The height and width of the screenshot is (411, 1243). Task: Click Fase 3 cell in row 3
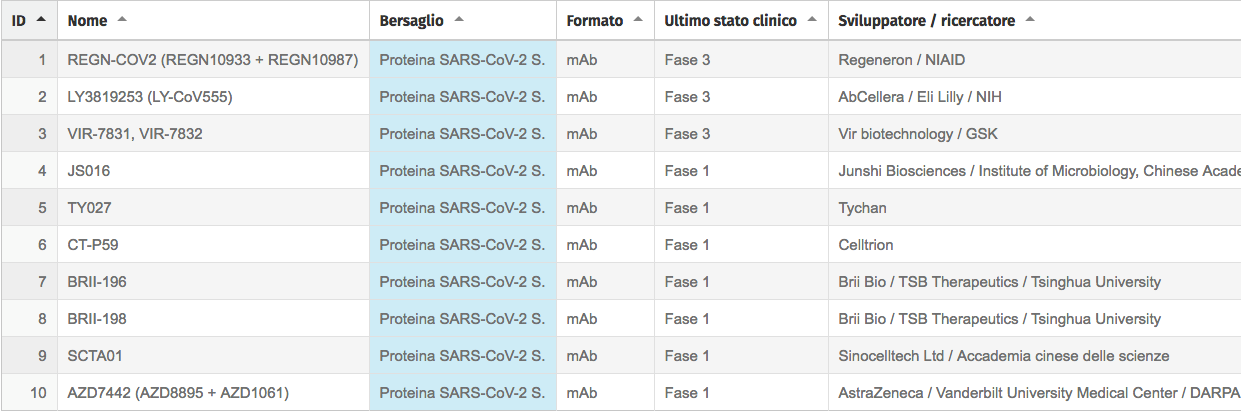point(688,134)
